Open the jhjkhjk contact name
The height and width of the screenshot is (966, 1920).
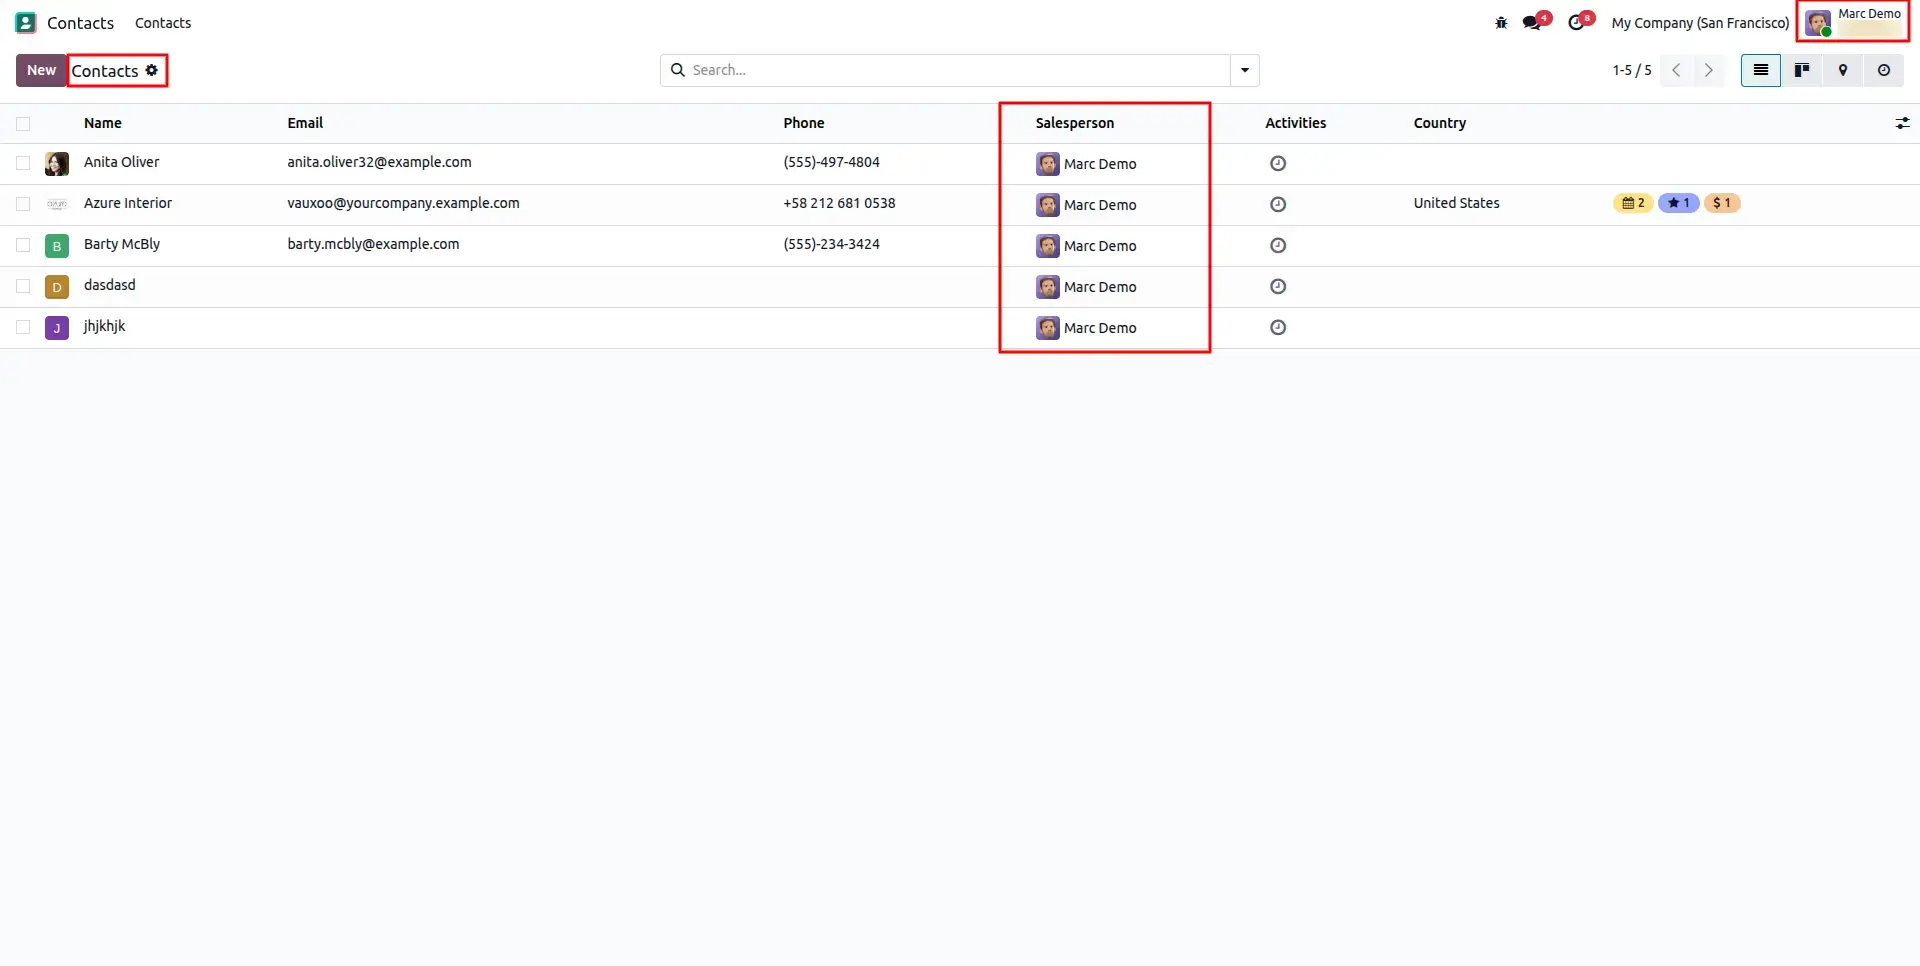105,326
